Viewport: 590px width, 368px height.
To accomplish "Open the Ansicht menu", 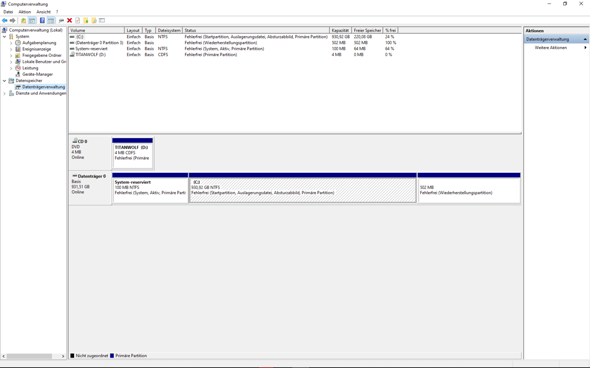I will click(43, 12).
